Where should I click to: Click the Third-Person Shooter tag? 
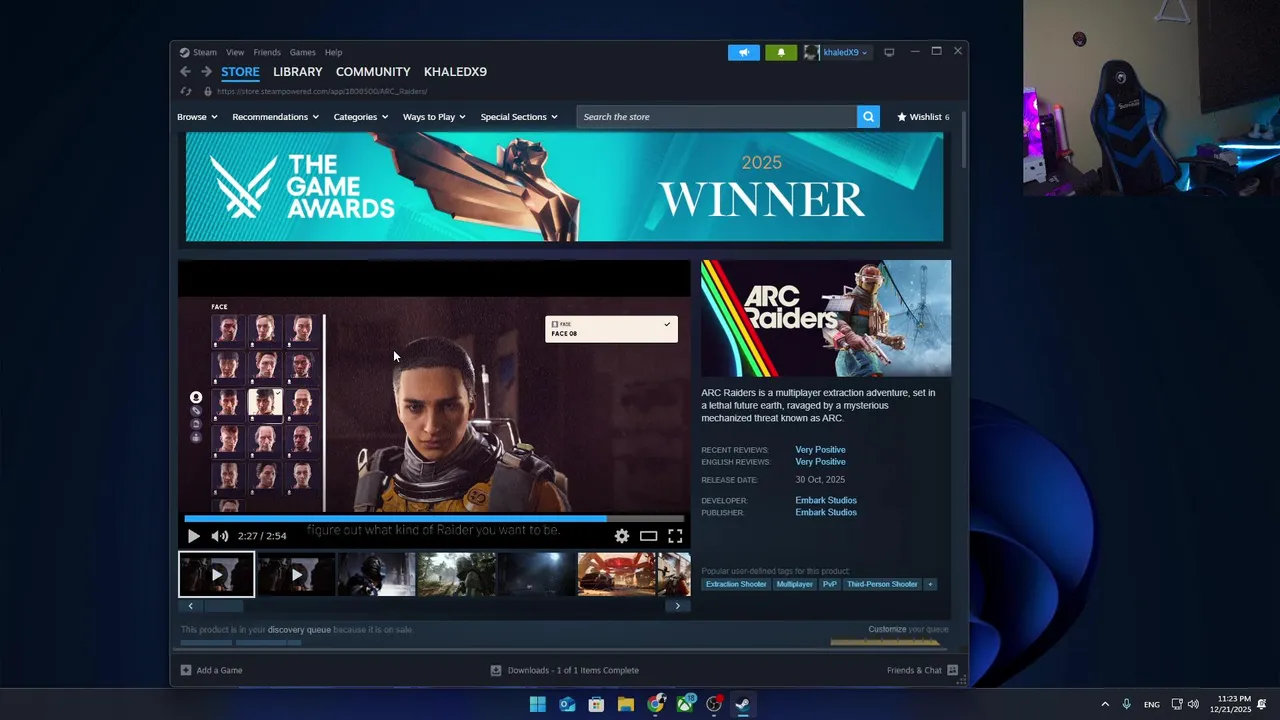pos(882,584)
